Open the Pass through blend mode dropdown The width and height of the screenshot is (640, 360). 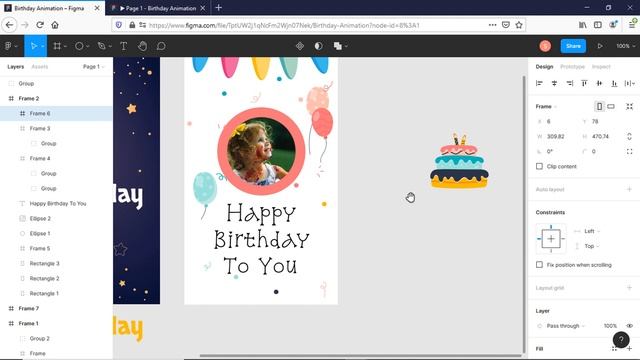(566, 326)
